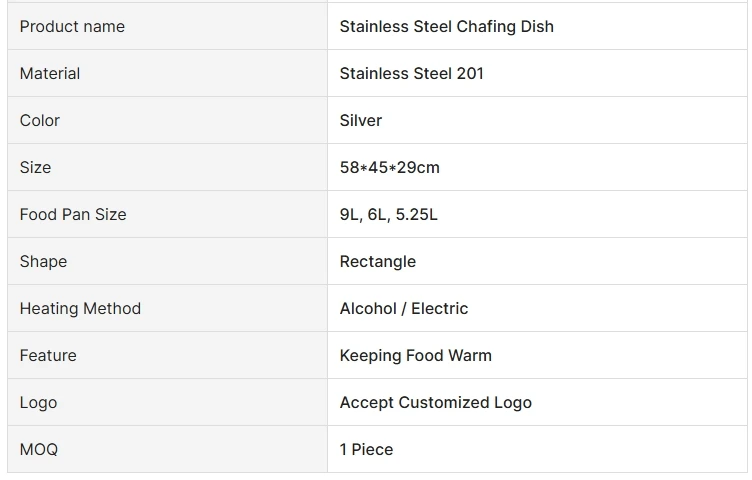Click the MOQ row label
752x480 pixels.
click(39, 450)
